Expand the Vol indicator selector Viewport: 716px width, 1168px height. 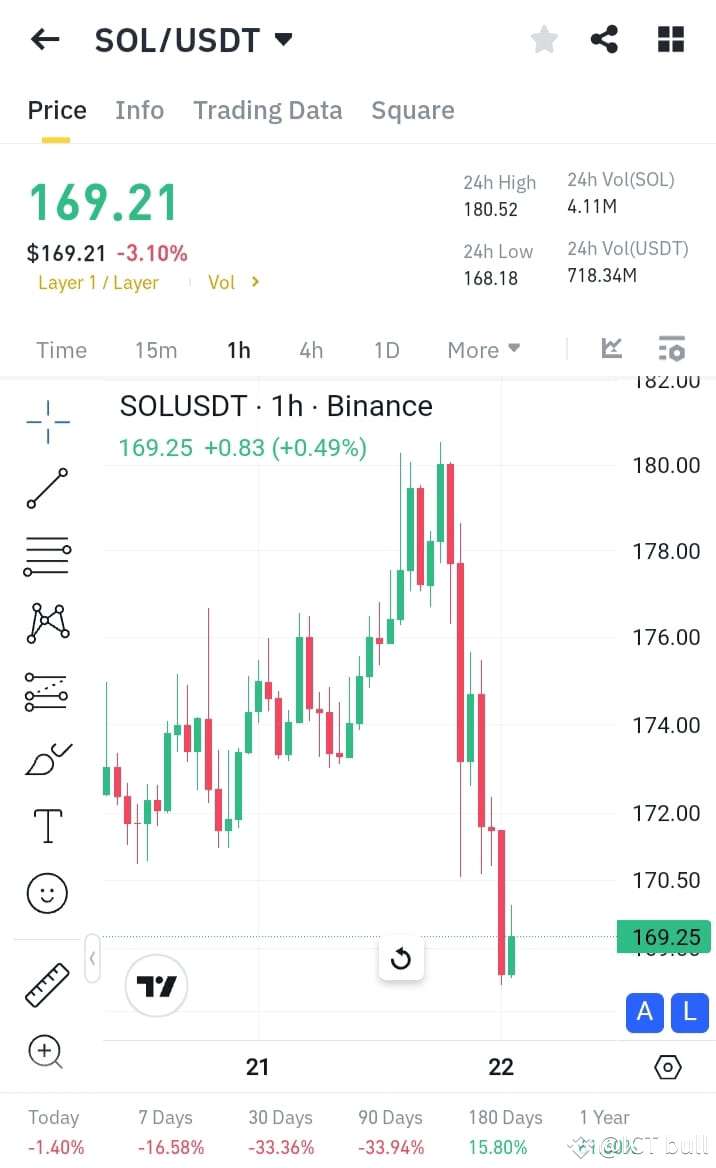coord(232,282)
